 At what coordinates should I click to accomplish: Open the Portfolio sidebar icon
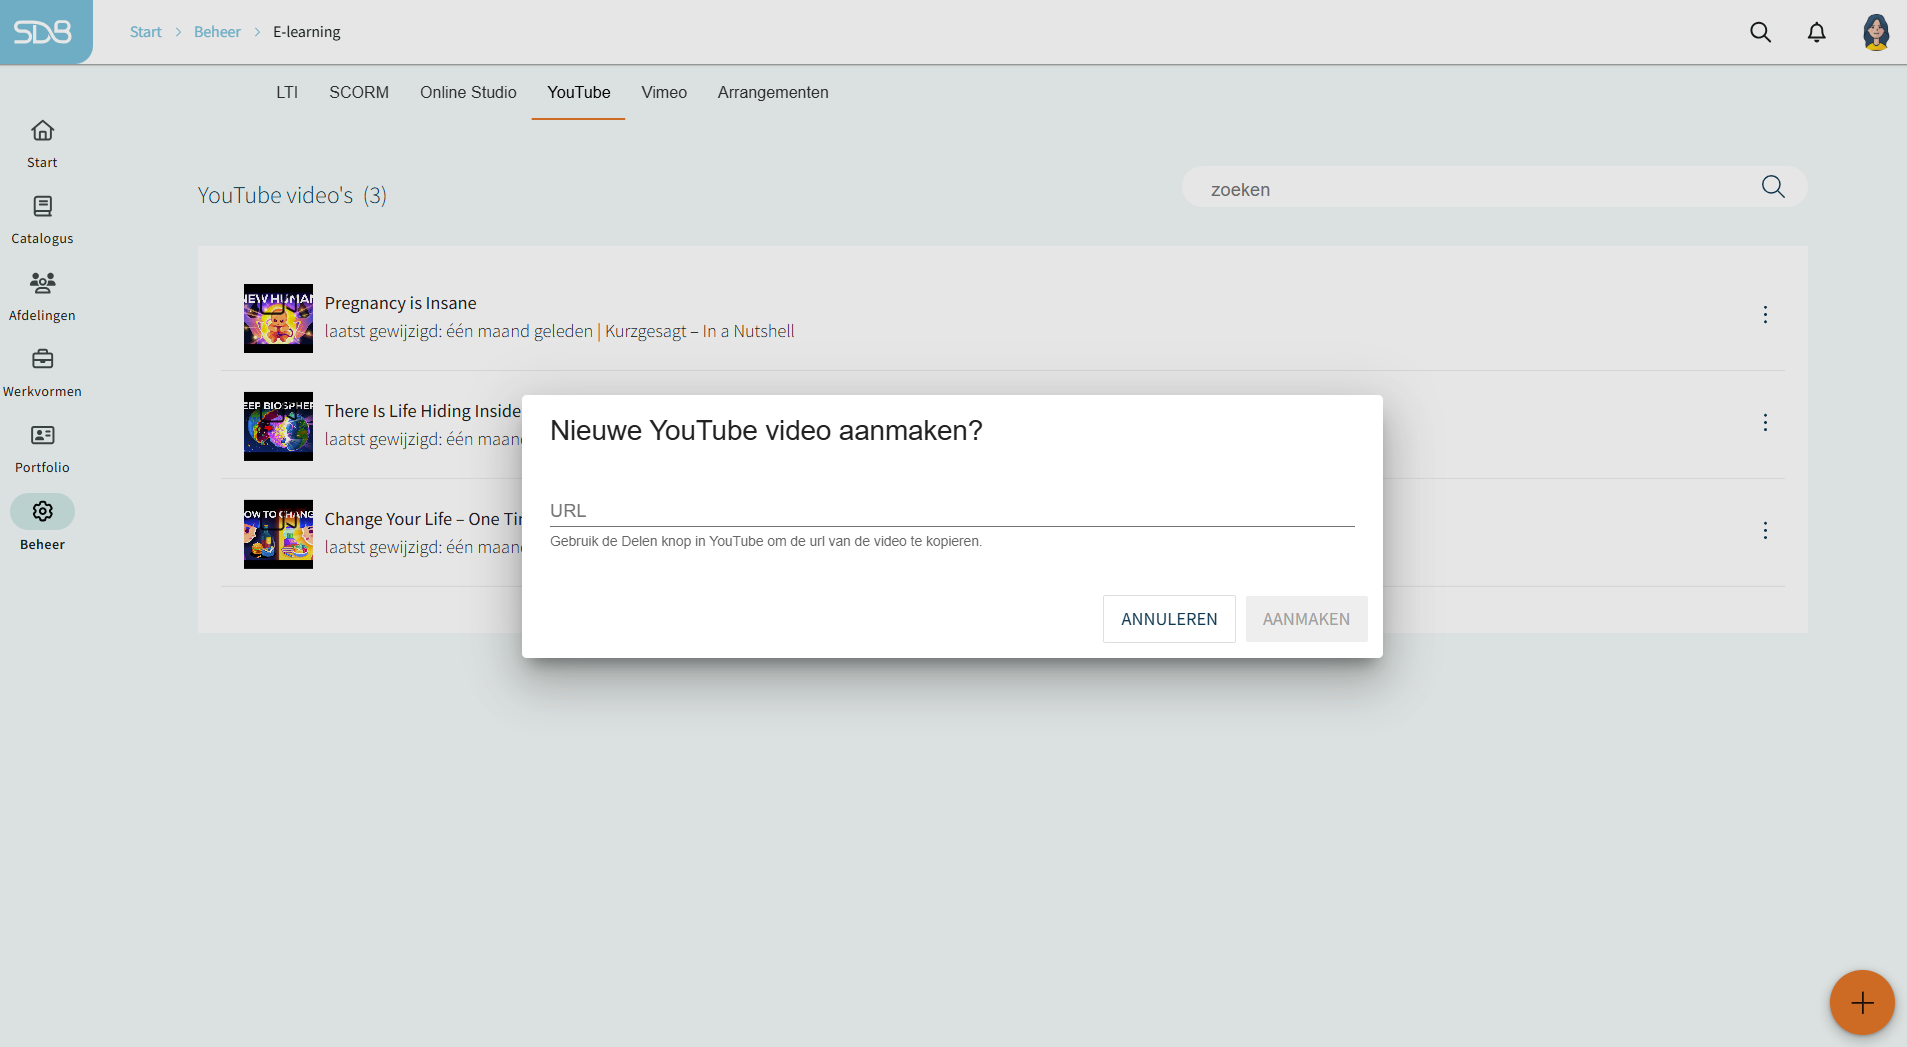click(x=42, y=435)
